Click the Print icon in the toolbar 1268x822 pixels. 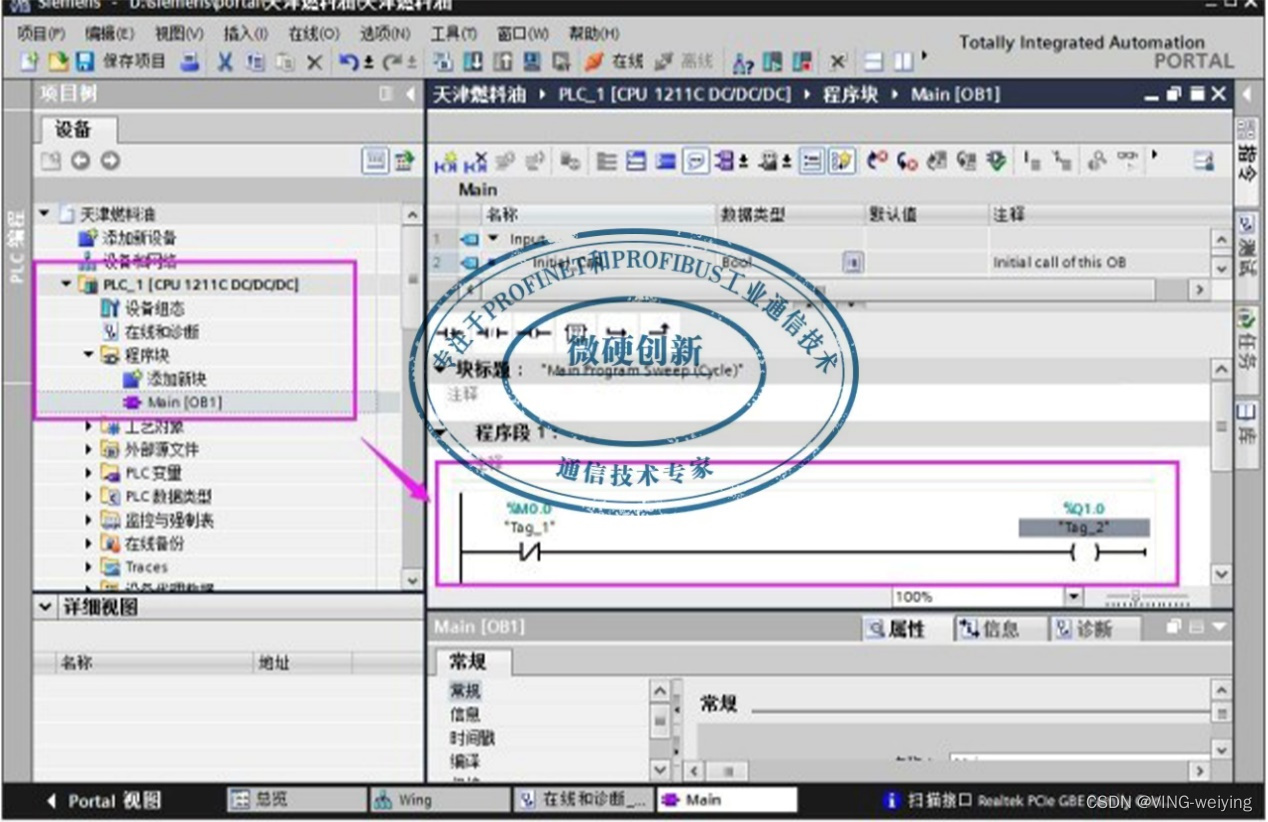(189, 62)
